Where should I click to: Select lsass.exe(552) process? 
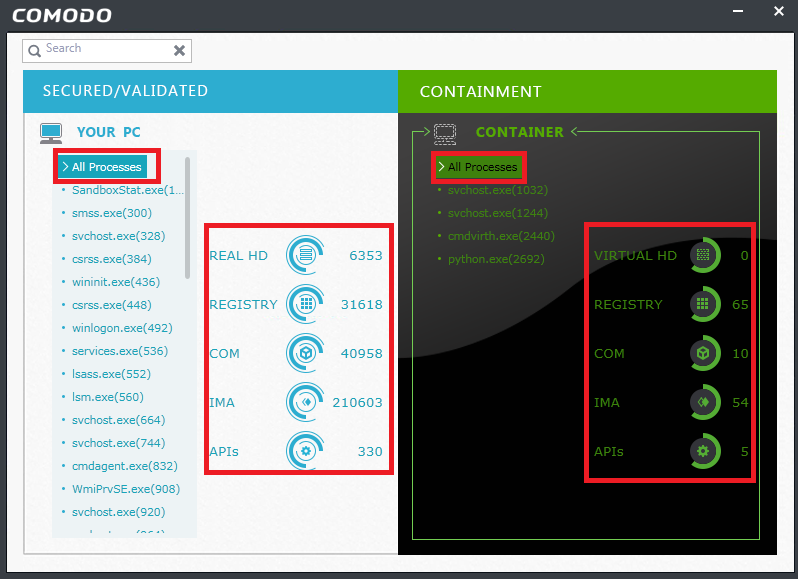point(111,374)
